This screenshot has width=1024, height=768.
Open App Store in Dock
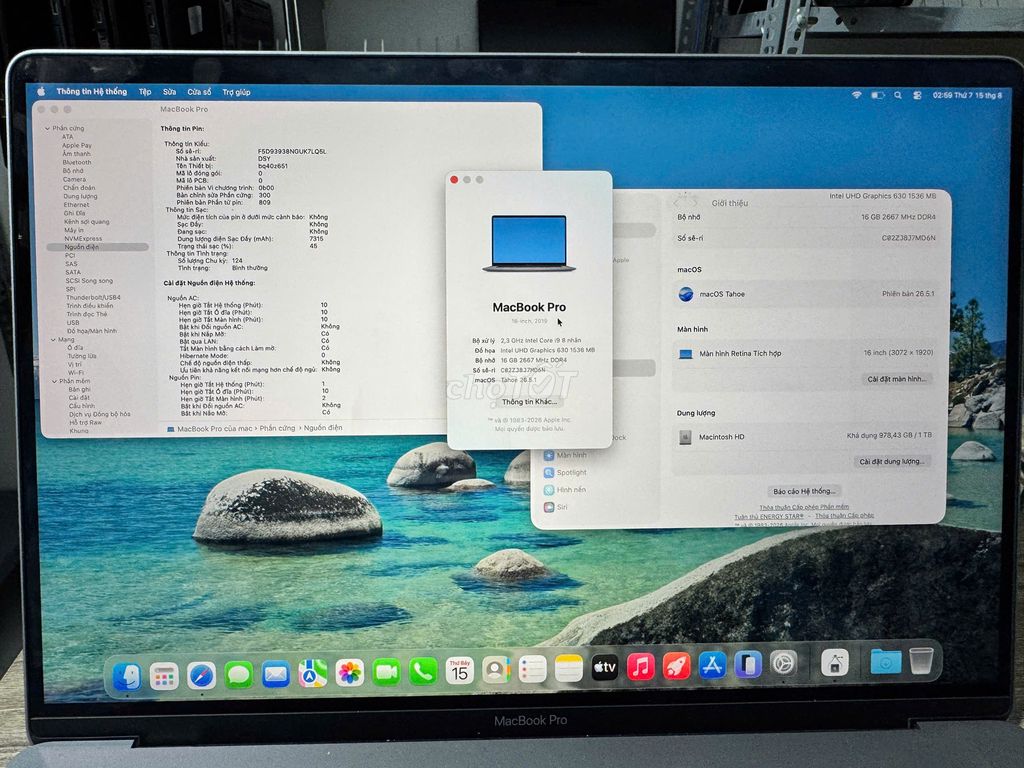coord(712,666)
